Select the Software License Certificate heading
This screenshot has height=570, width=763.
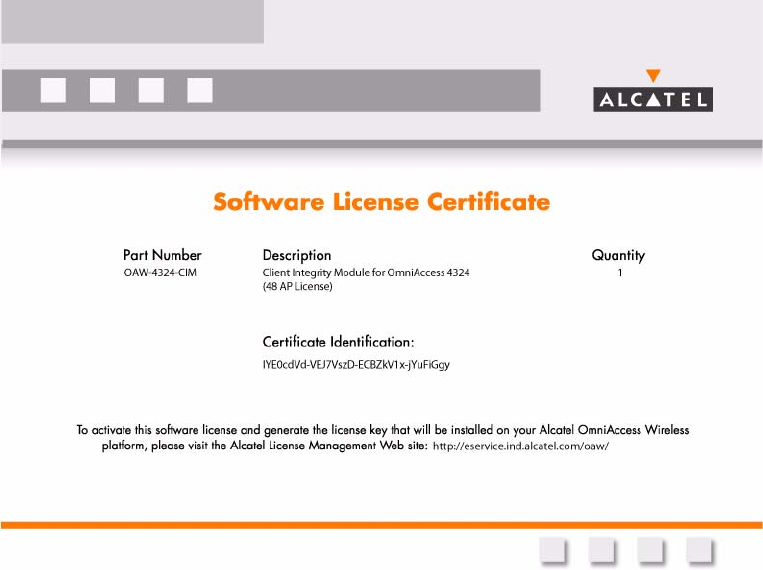[x=382, y=202]
